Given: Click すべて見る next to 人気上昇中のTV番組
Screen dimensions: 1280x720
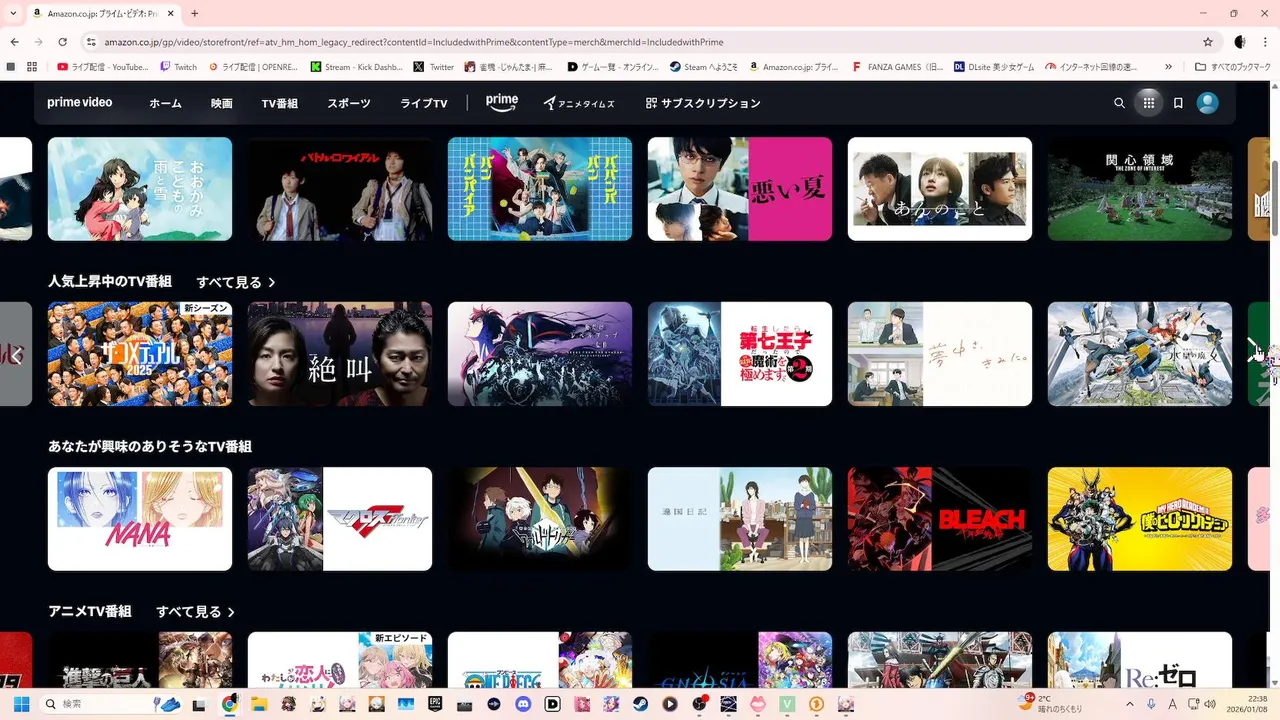Looking at the screenshot, I should click(x=235, y=282).
